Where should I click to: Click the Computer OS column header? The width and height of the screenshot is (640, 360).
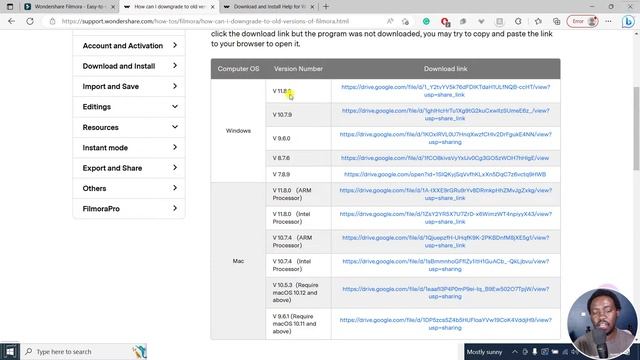(x=238, y=69)
